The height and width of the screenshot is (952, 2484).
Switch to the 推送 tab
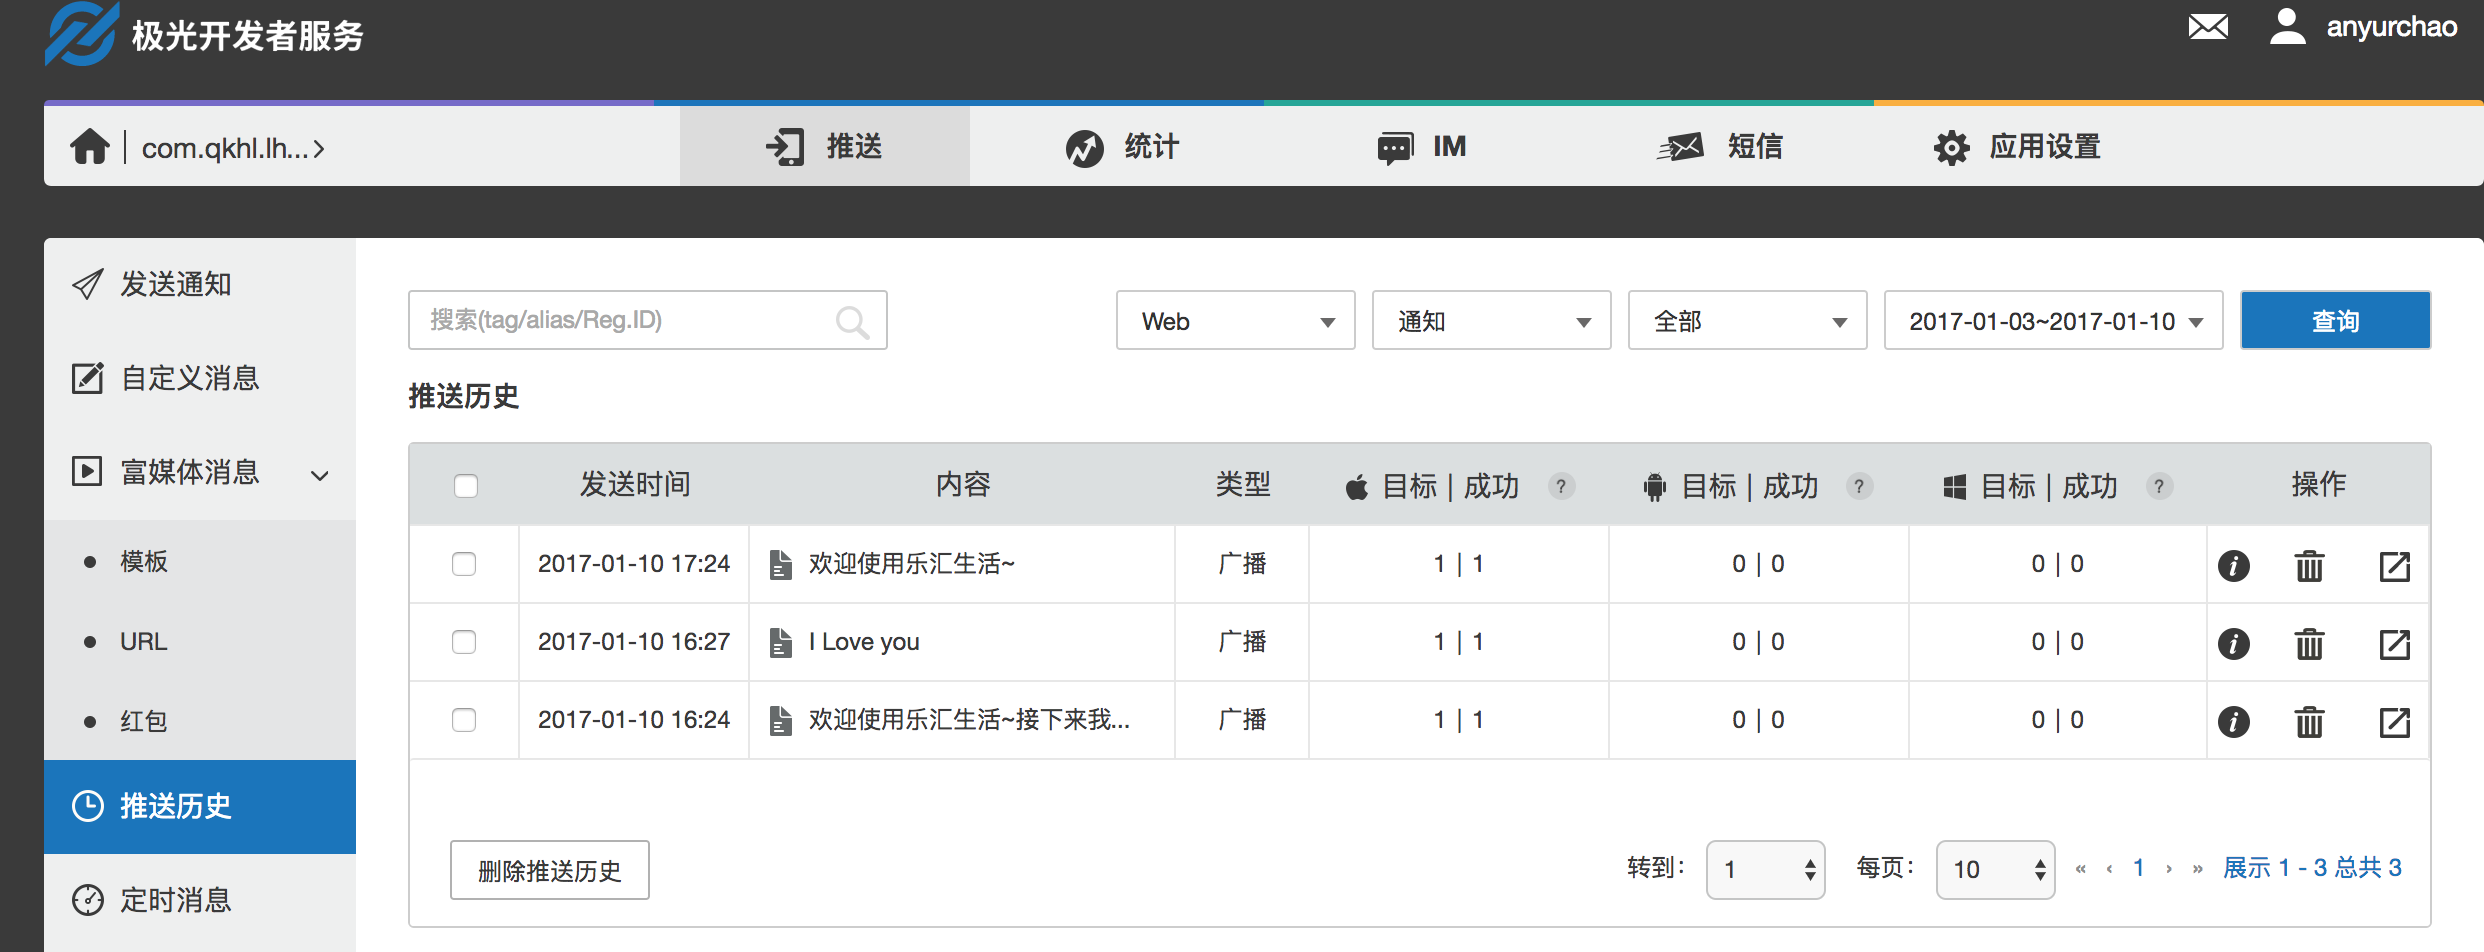pyautogui.click(x=824, y=147)
